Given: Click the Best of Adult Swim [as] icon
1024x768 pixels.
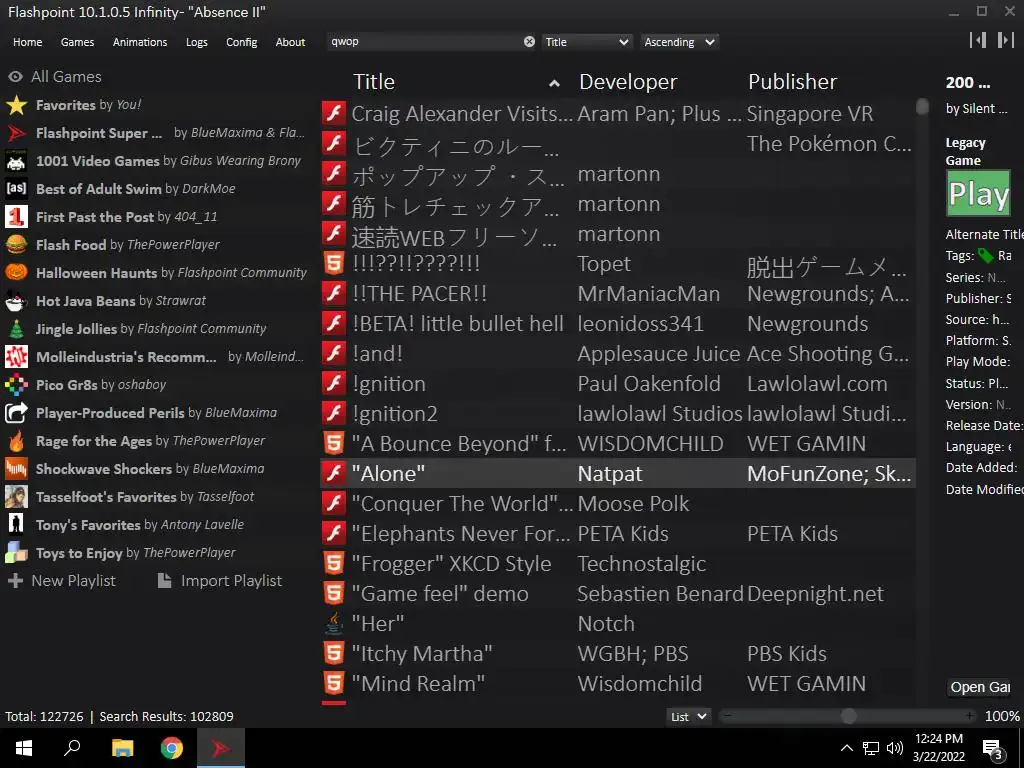Looking at the screenshot, I should [16, 189].
